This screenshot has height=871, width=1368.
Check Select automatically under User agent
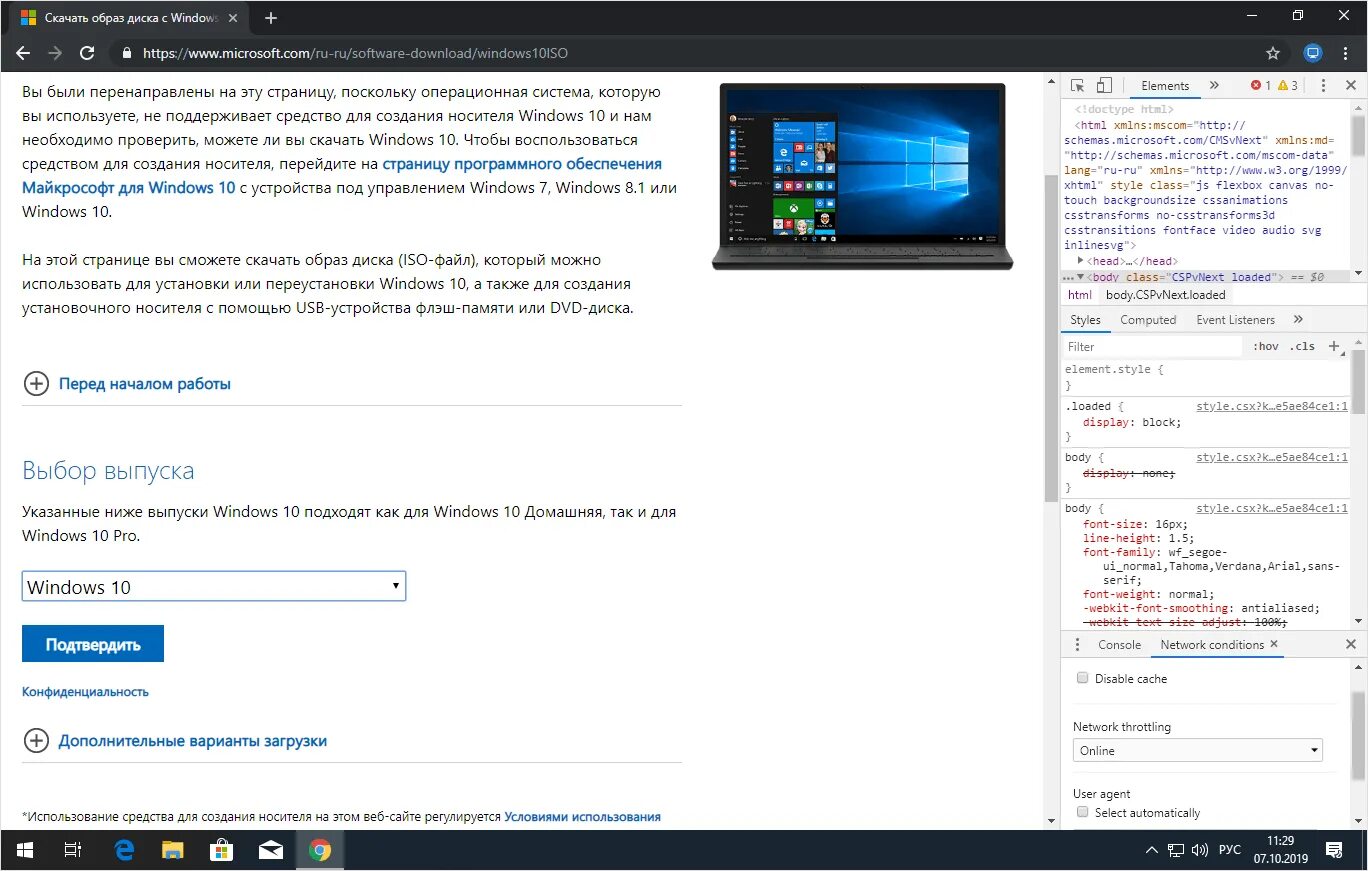click(x=1081, y=812)
